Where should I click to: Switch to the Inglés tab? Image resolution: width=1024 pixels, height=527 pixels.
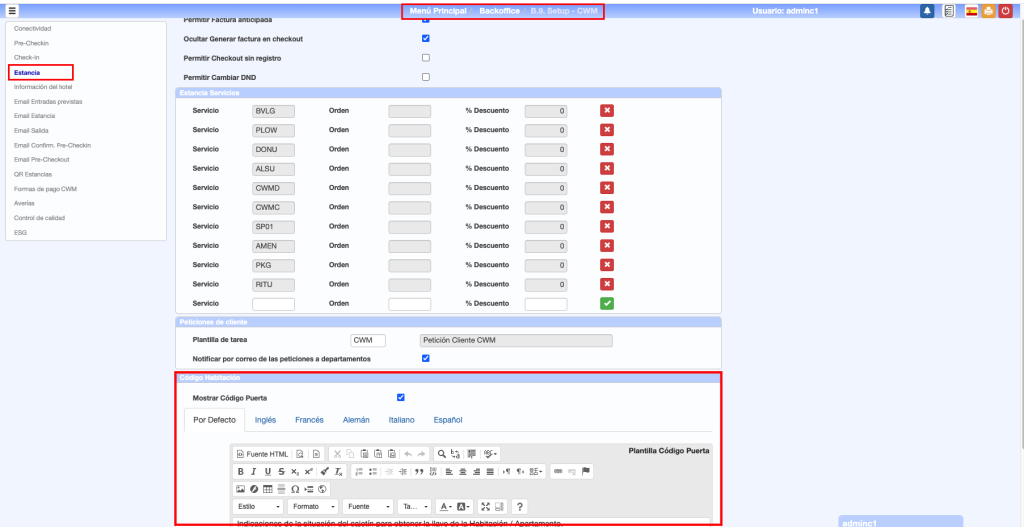tap(265, 420)
